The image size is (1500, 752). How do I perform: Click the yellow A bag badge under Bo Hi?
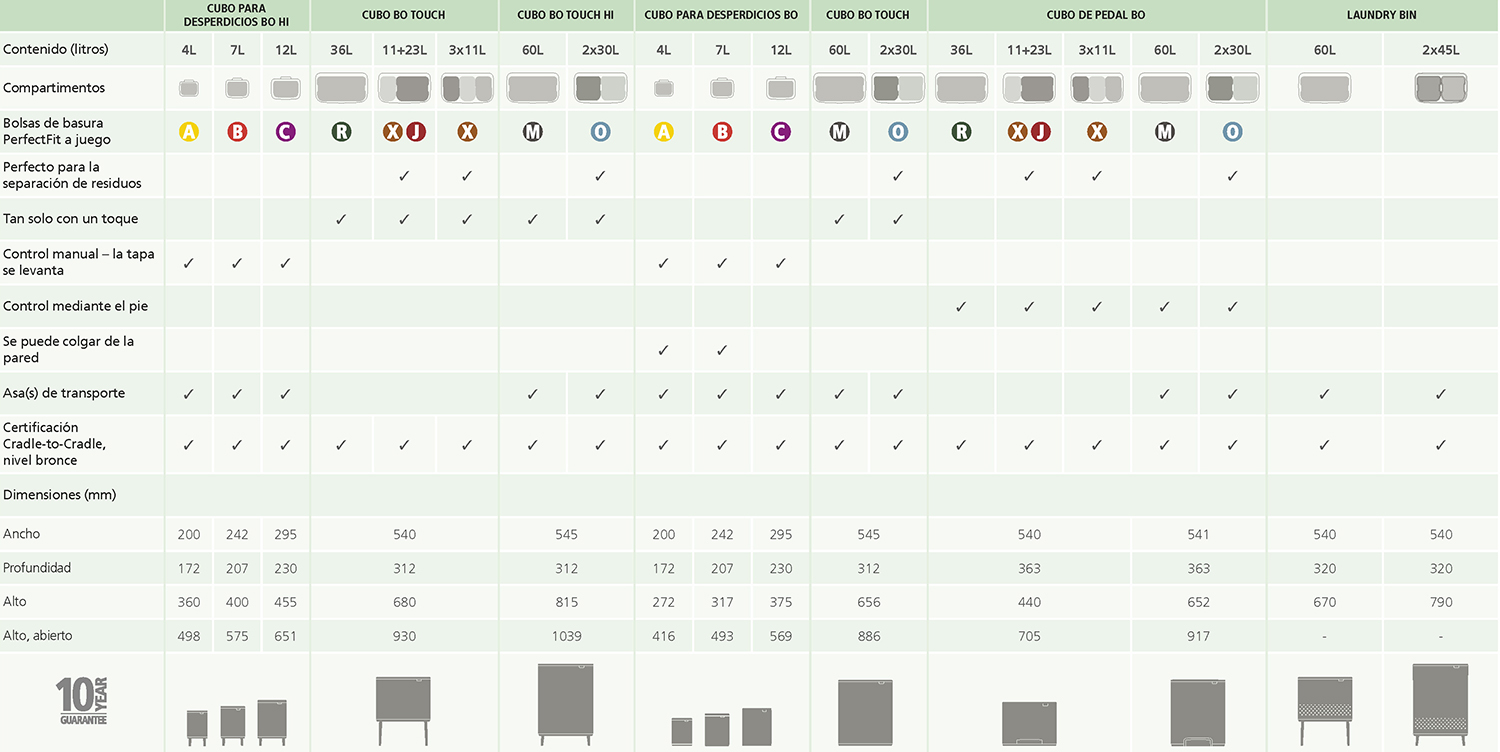point(188,131)
